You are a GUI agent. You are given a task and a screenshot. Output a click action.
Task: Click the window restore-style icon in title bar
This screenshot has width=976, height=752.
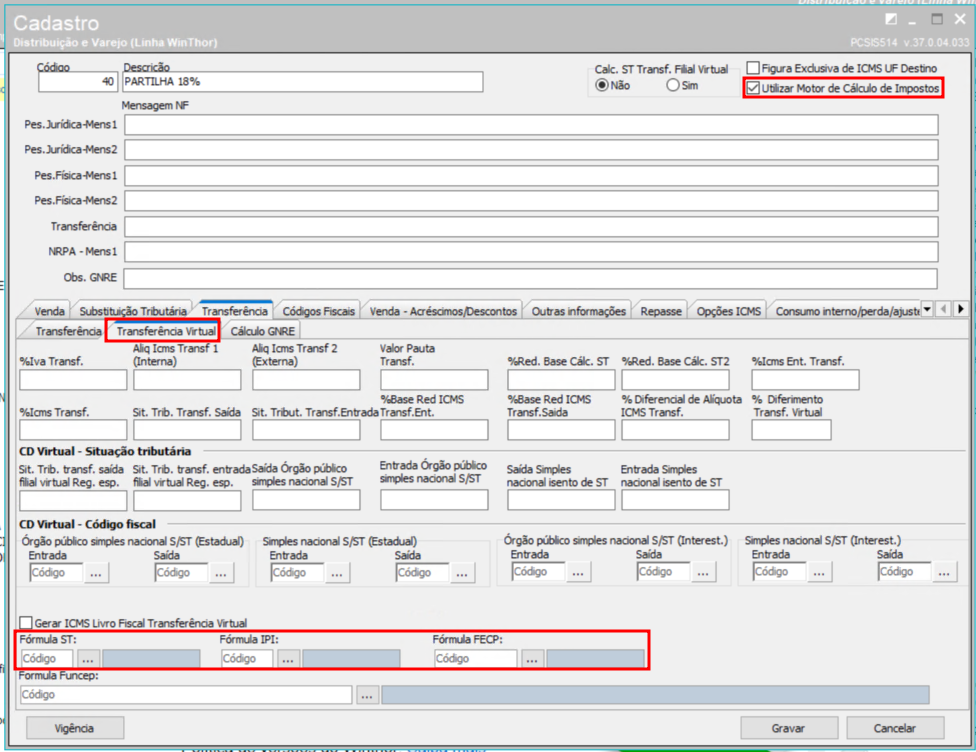(891, 19)
